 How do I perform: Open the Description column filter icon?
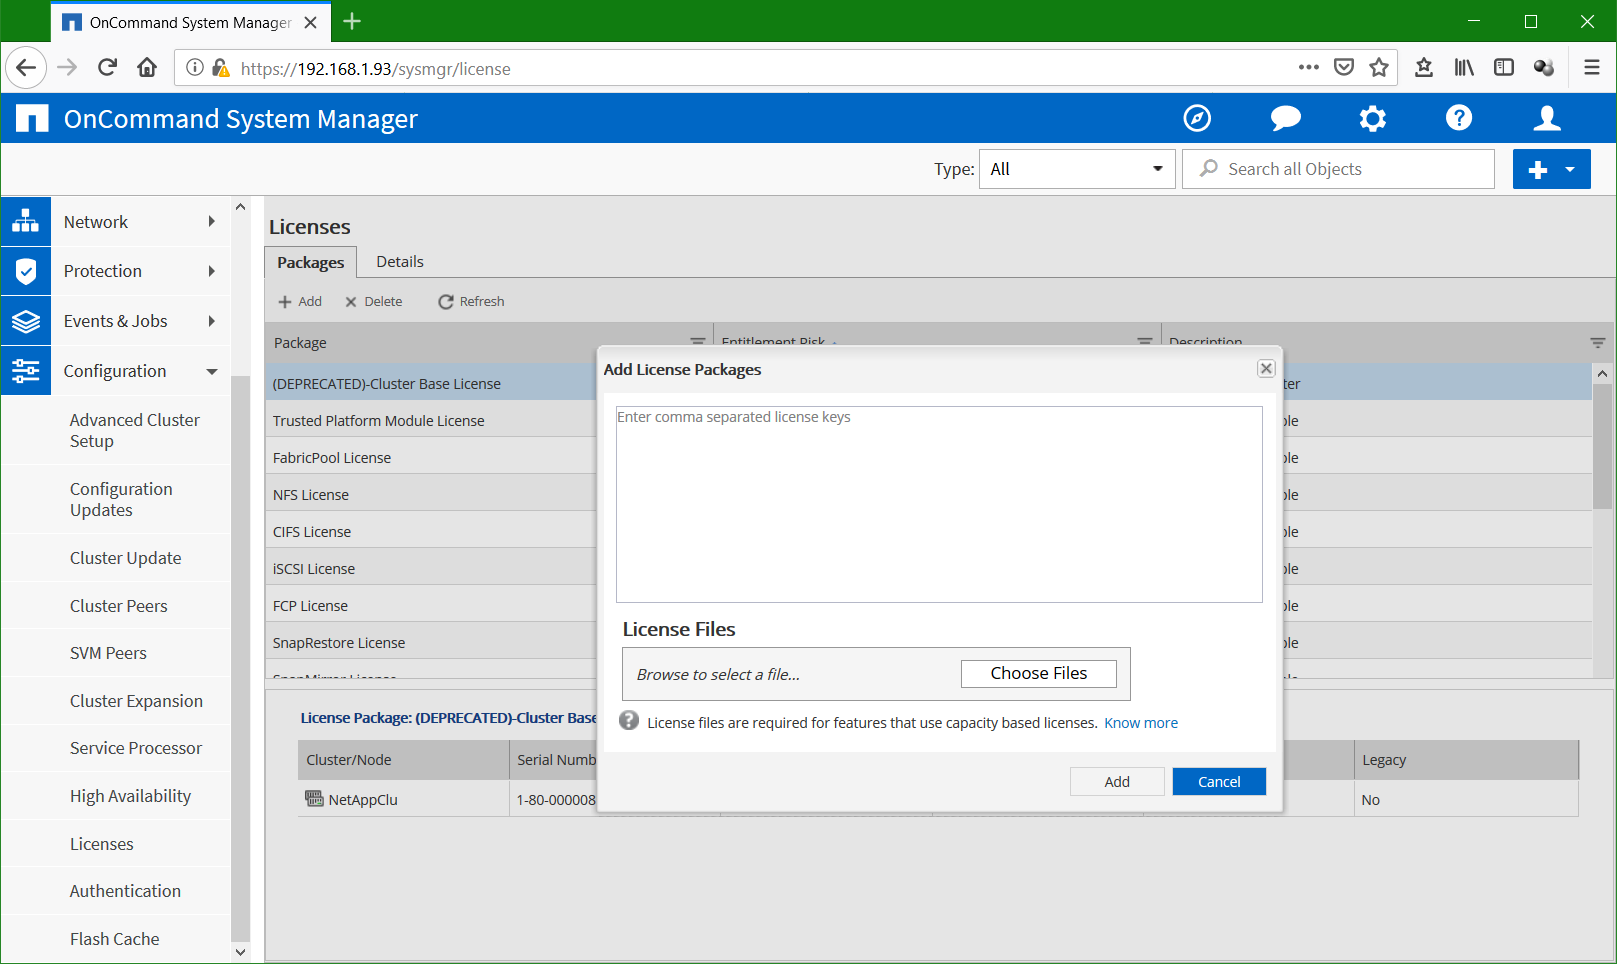click(x=1598, y=343)
